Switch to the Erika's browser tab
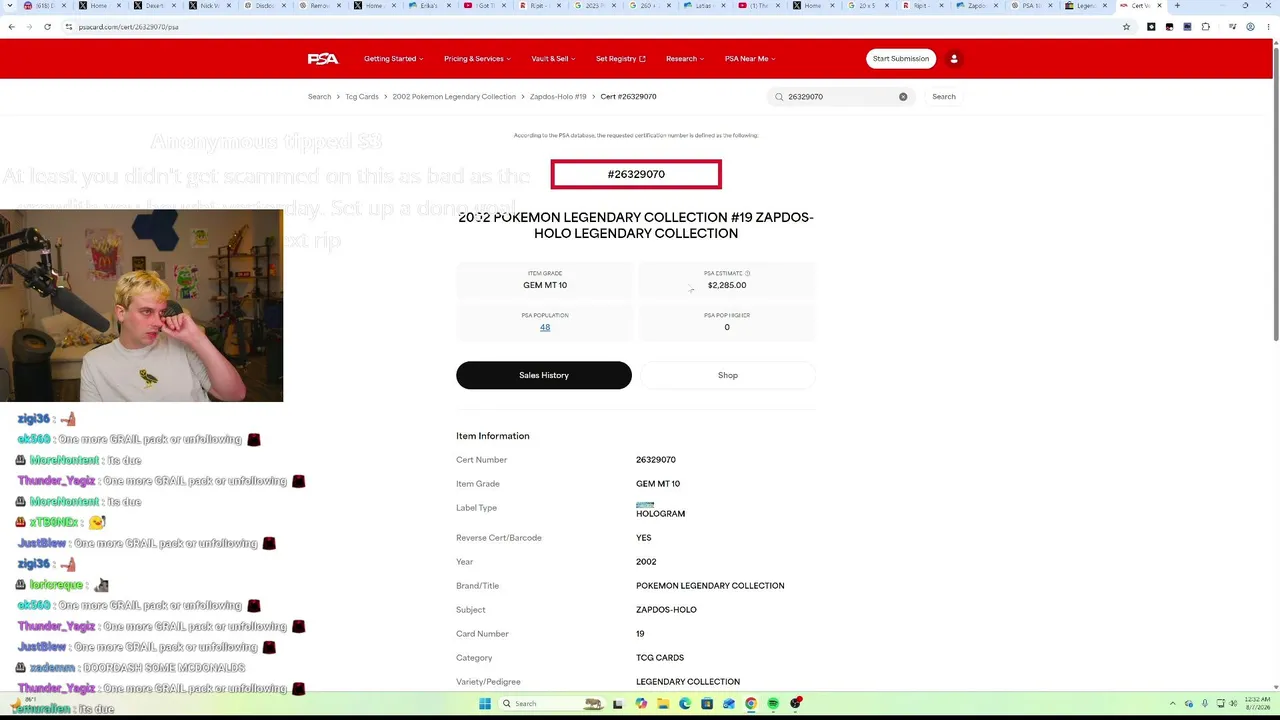The height and width of the screenshot is (720, 1280). click(x=432, y=6)
